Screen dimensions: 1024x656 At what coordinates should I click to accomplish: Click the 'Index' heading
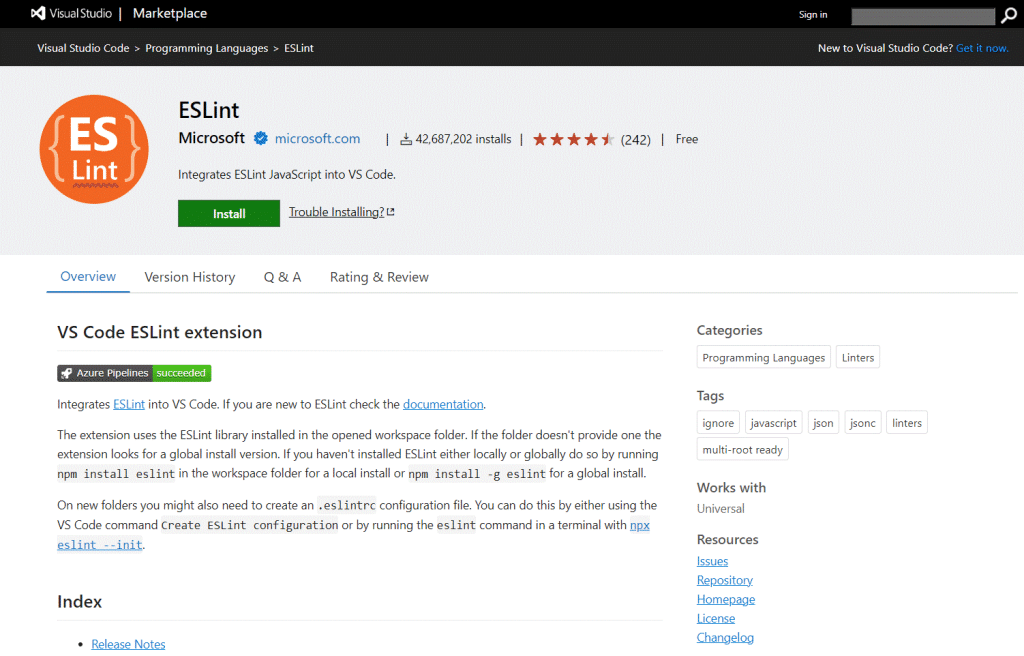point(79,601)
